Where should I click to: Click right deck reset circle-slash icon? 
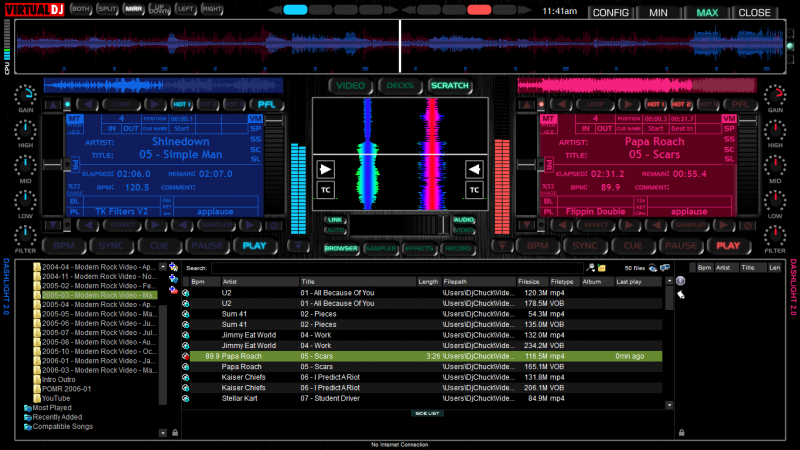coord(748,225)
